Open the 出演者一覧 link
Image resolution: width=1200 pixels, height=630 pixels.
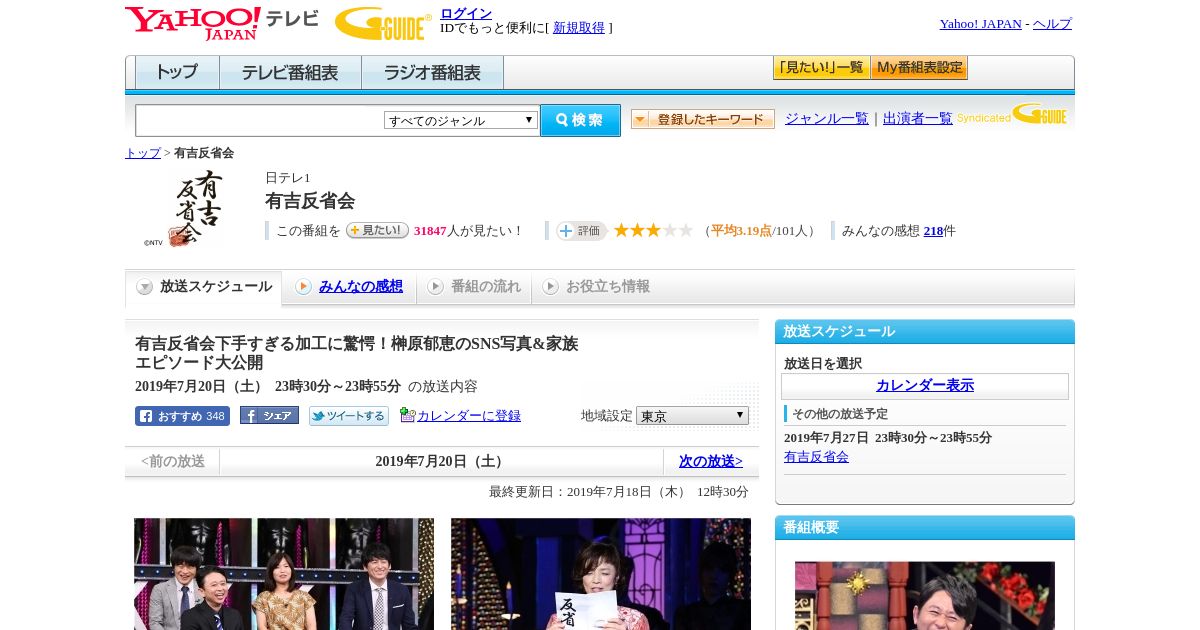(x=918, y=119)
